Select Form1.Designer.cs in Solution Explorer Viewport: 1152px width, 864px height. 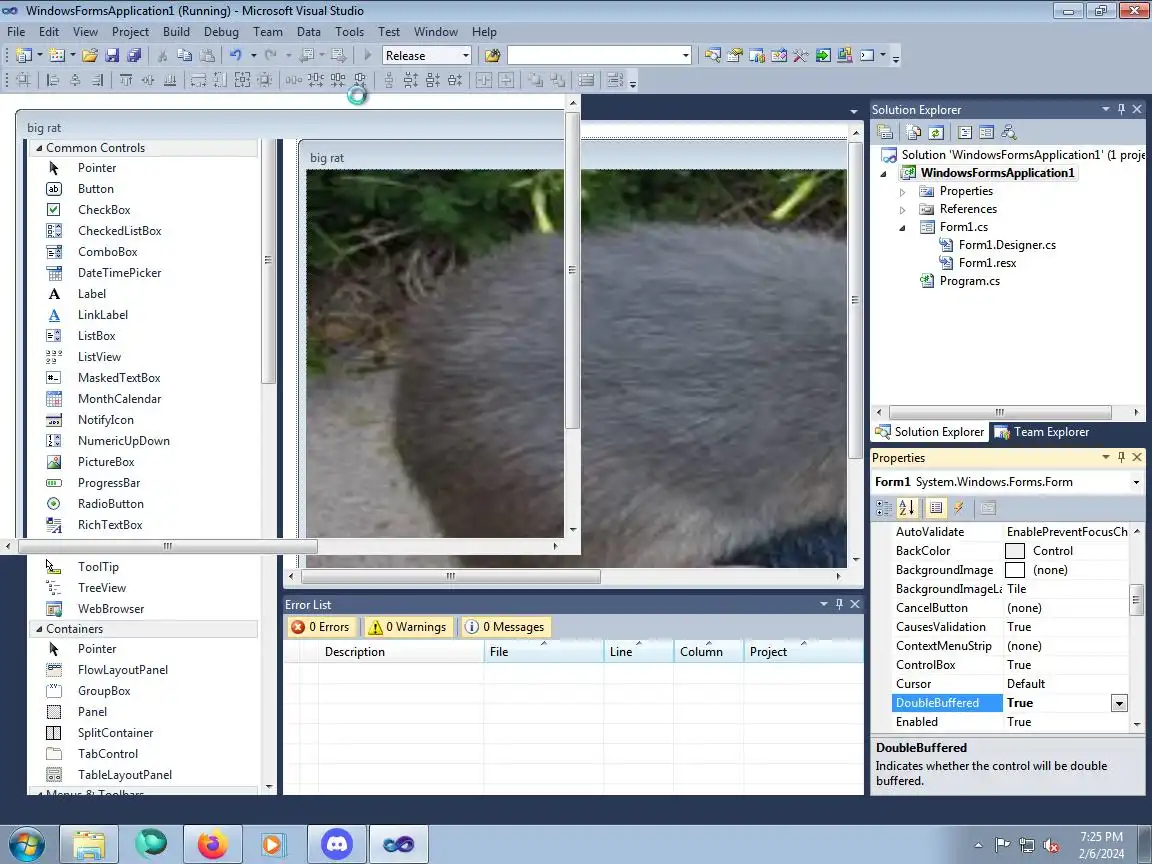click(x=1007, y=245)
